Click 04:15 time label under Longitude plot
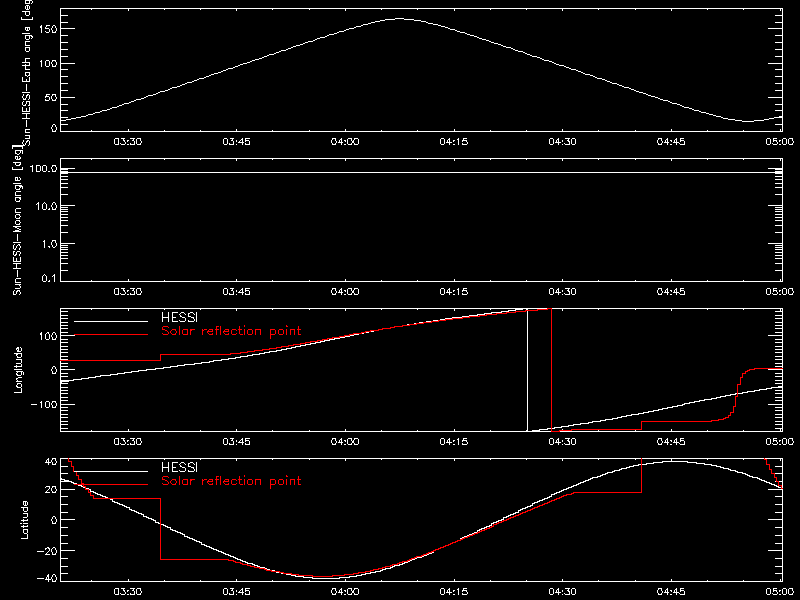Screen dimensions: 800x600 454,441
